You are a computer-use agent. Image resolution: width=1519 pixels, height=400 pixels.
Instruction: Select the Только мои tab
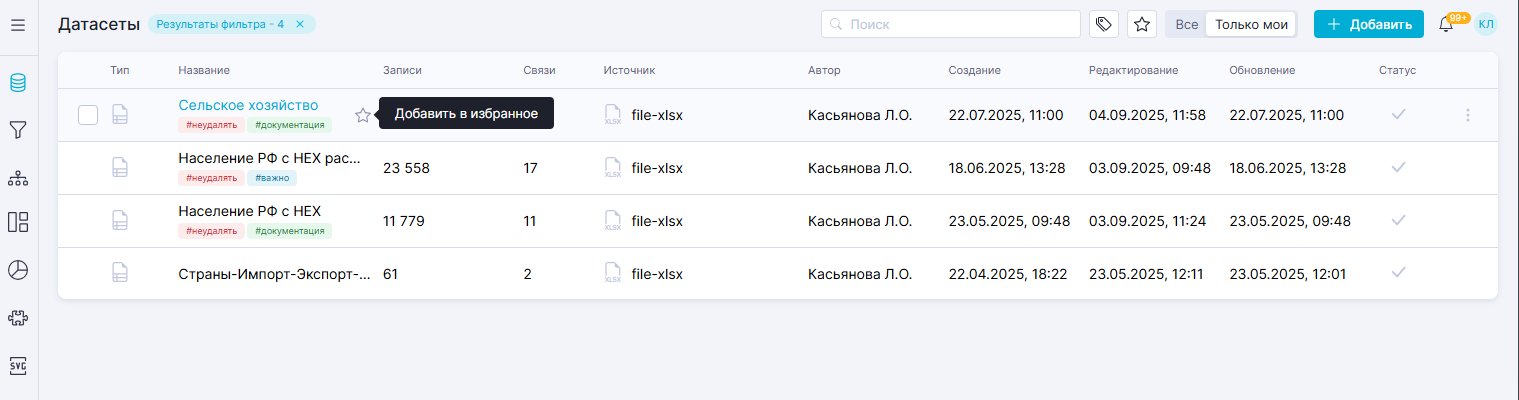(1250, 24)
